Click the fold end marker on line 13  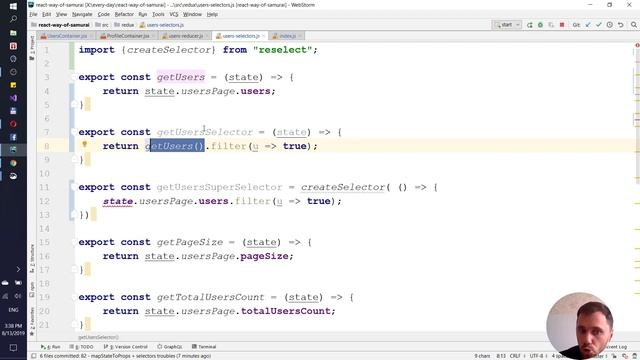pyautogui.click(x=73, y=214)
